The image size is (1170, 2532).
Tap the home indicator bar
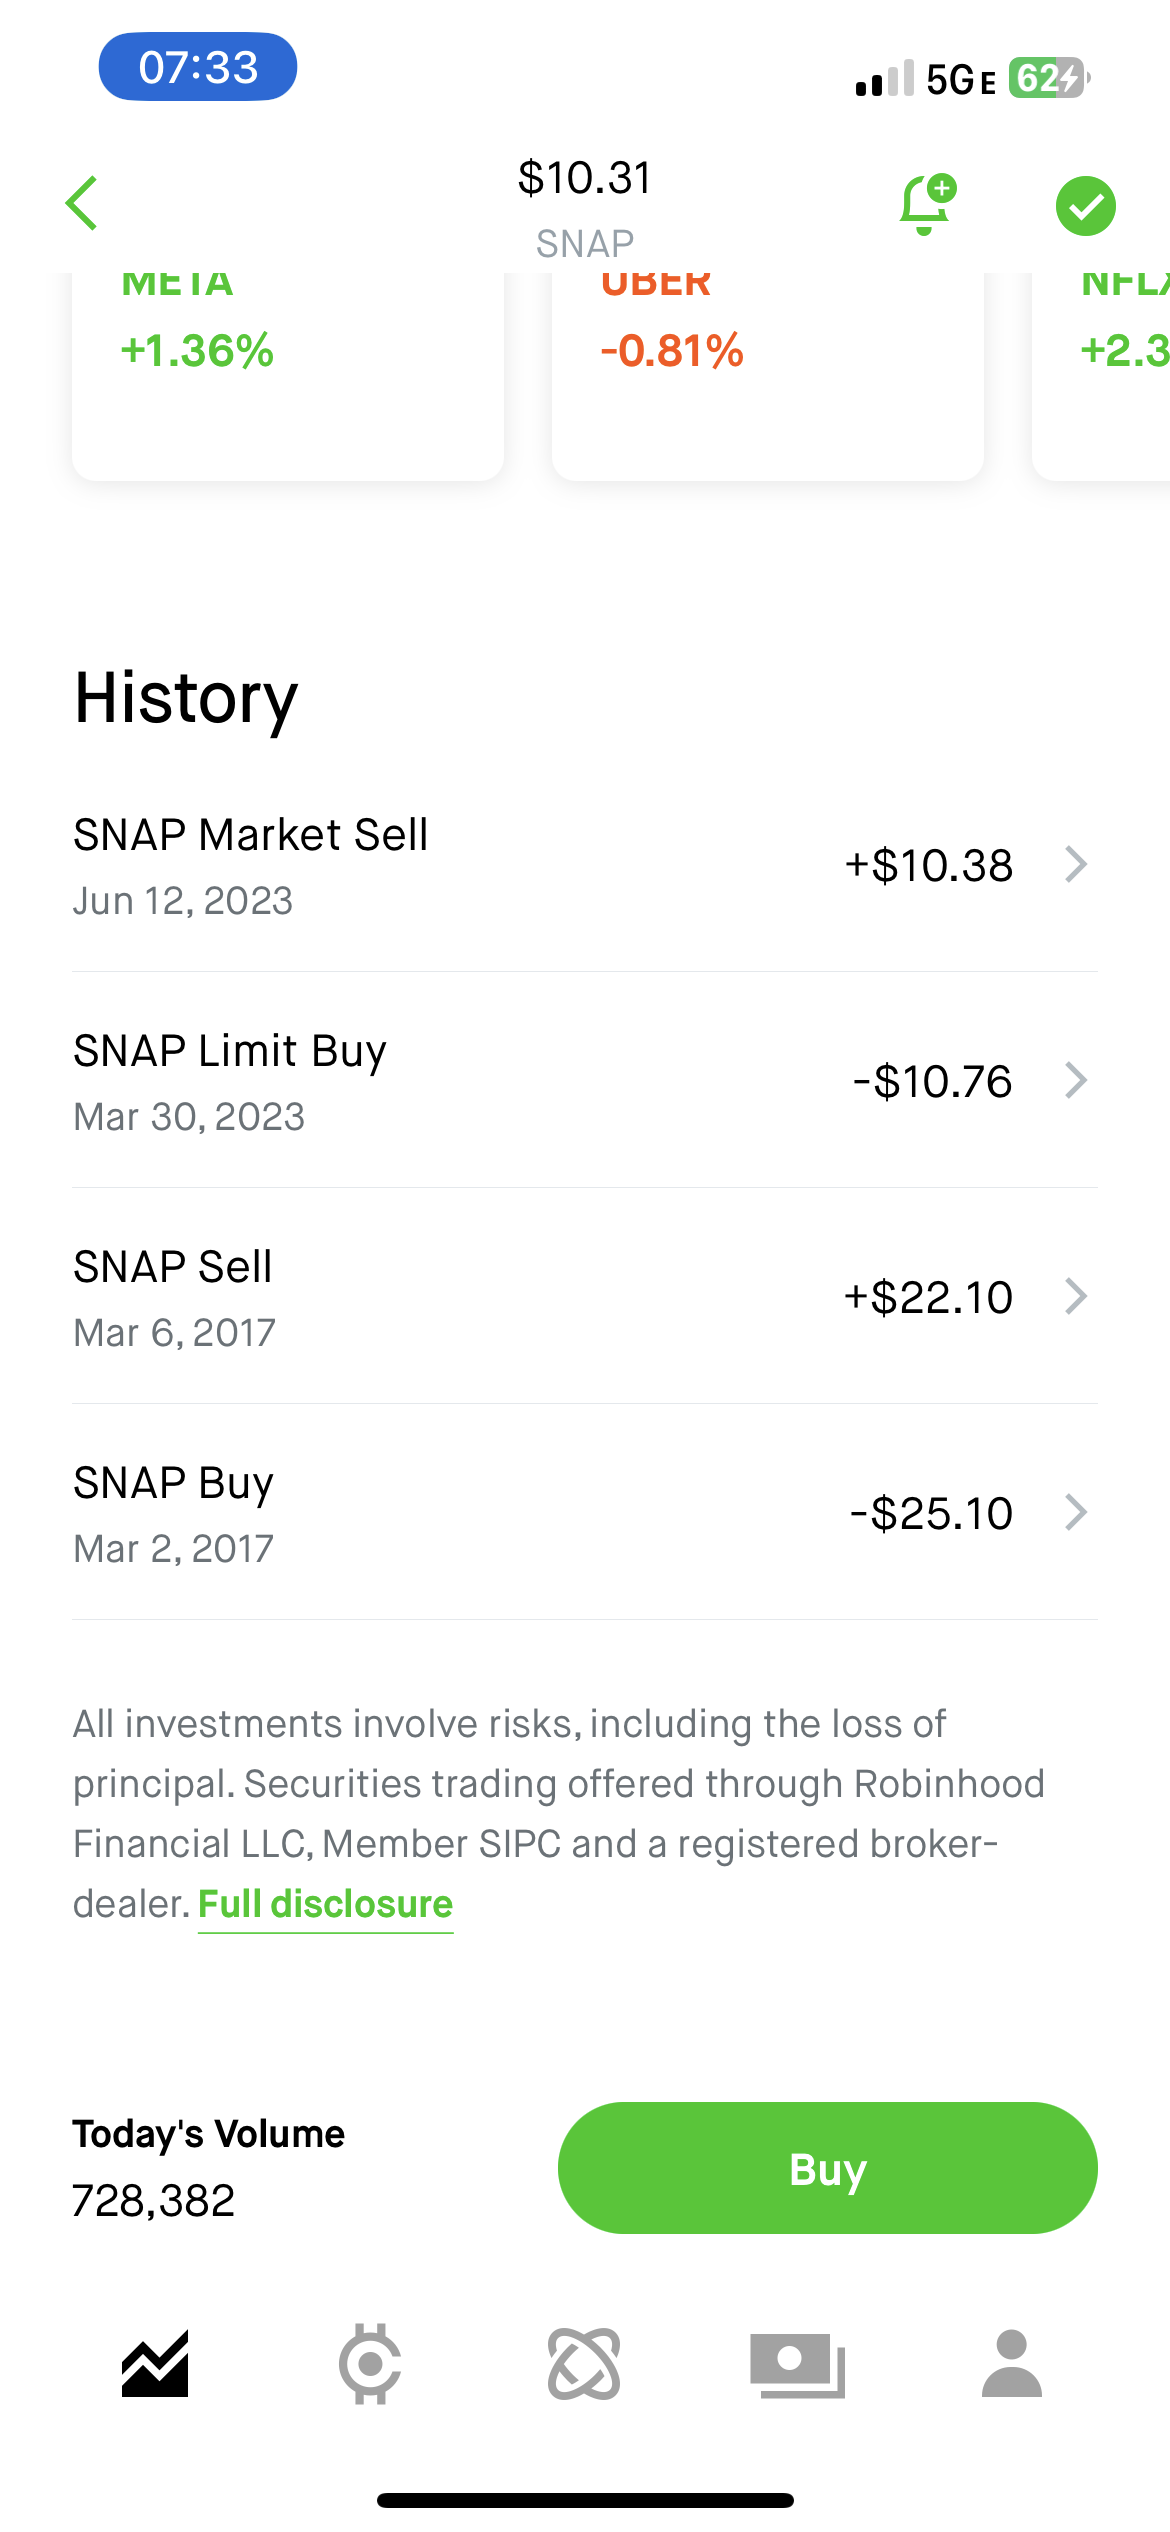point(585,2500)
